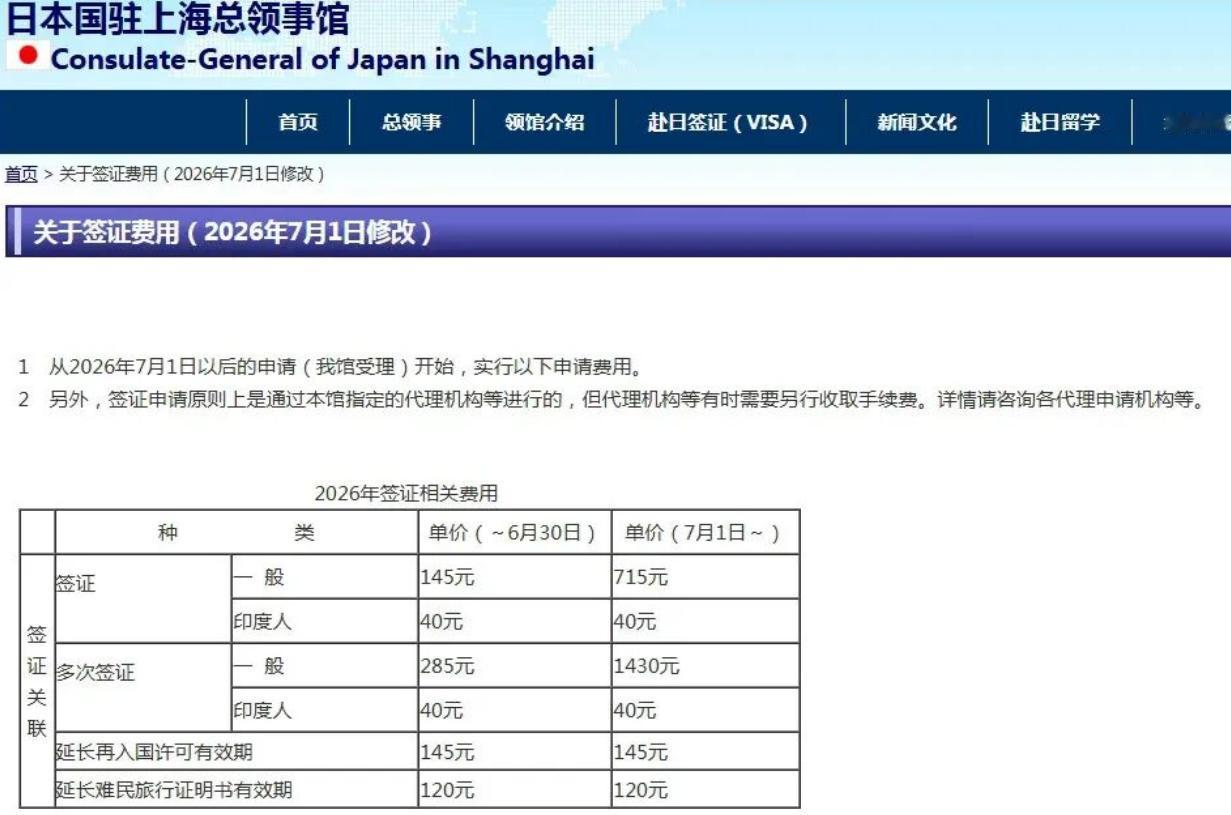Click the 120元 cell under 单价（7月1日～）
This screenshot has height=815, width=1231.
pos(705,790)
